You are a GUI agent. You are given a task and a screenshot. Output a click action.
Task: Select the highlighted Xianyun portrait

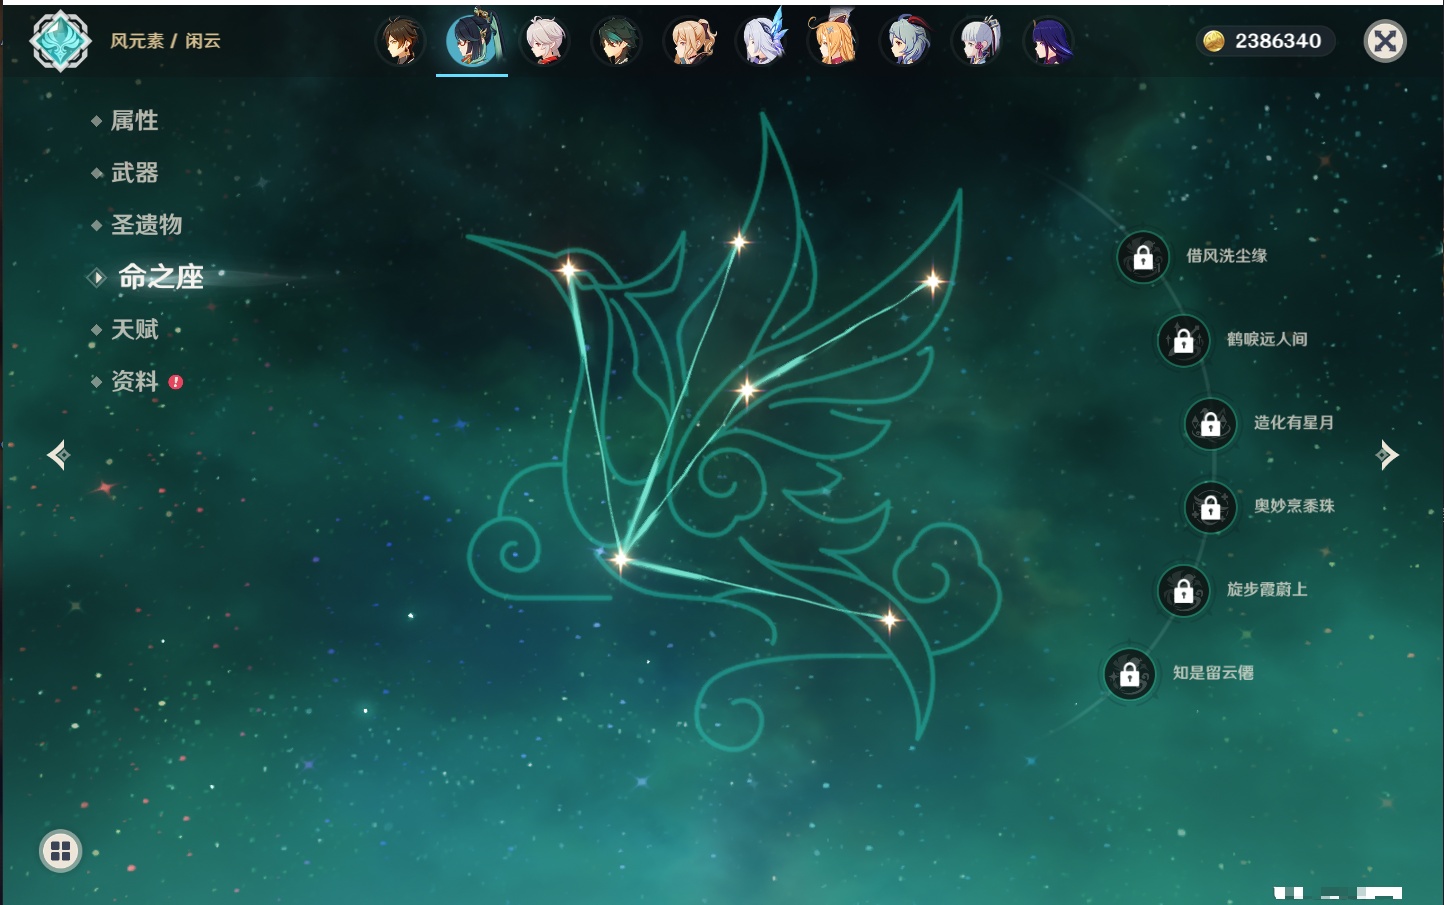tap(472, 41)
